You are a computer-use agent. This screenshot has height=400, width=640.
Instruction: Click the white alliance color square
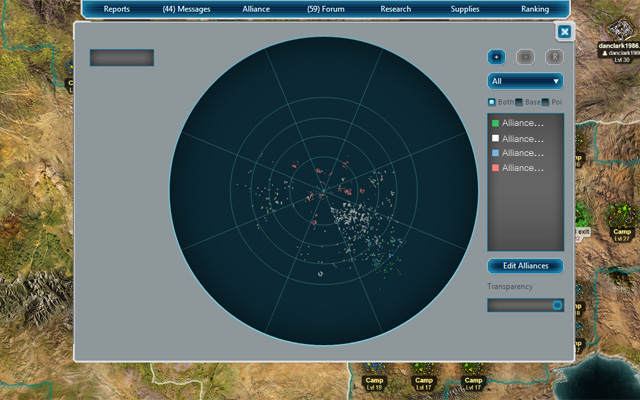[496, 139]
